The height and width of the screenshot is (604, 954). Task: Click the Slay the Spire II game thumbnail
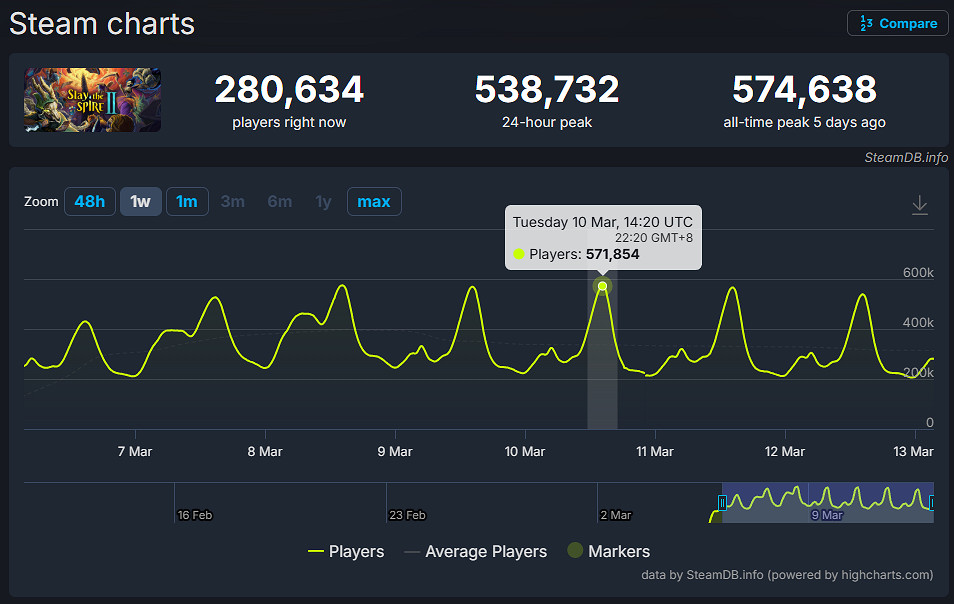(x=93, y=100)
